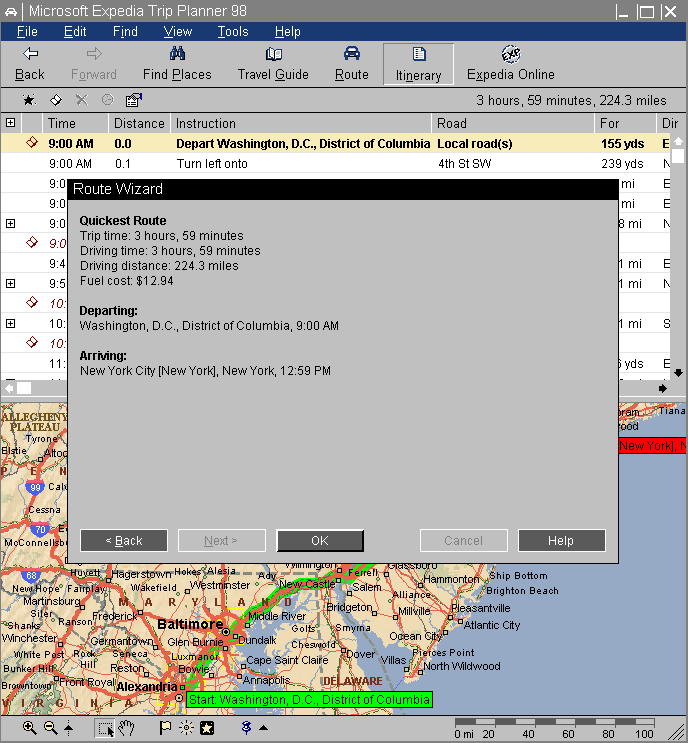Click the starred places icon on map toolbar
The image size is (688, 743).
(207, 728)
